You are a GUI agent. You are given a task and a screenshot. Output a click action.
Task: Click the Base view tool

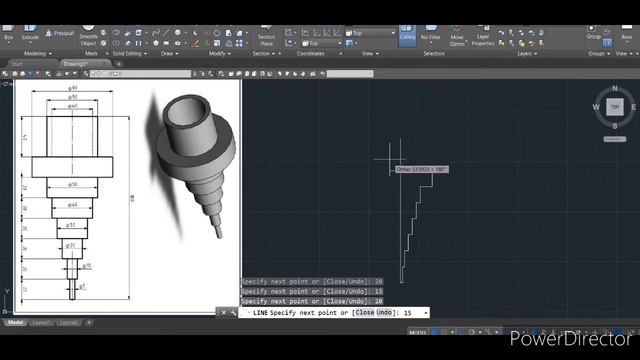627,33
